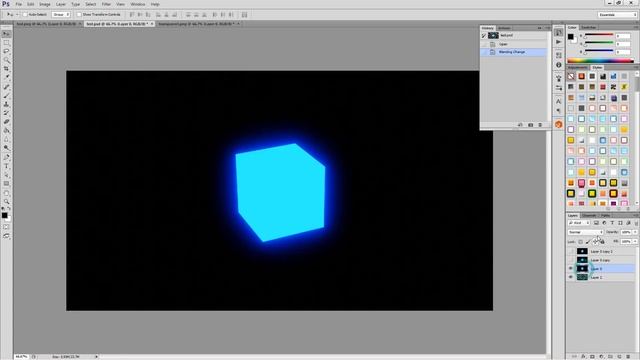Open the File menu
The width and height of the screenshot is (640, 360).
(x=19, y=4)
